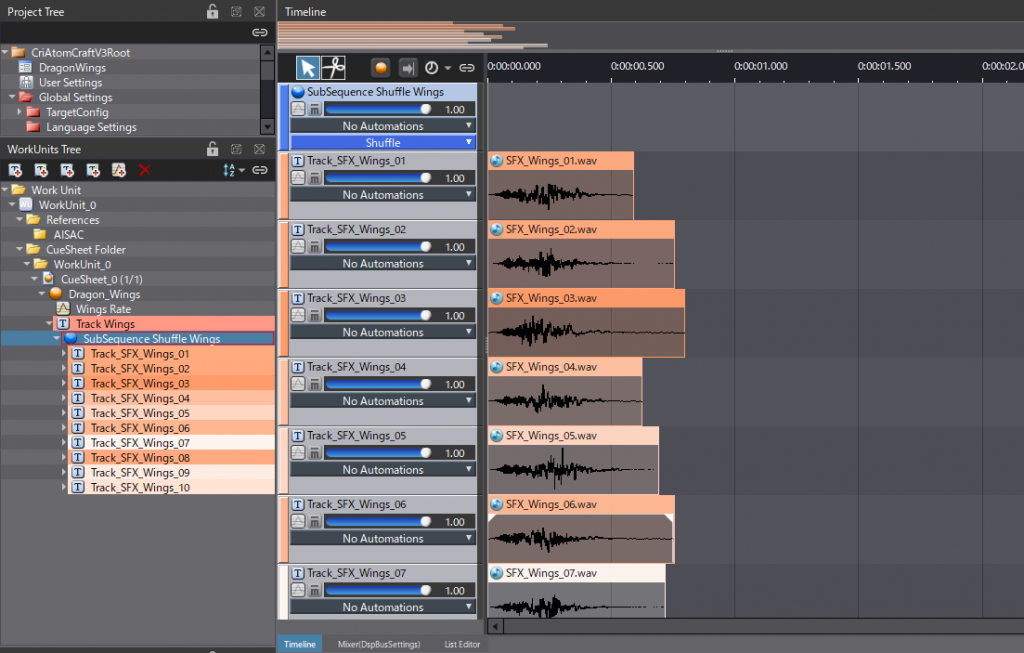1024x653 pixels.
Task: Open the A-Z sort order options
Action: (233, 170)
